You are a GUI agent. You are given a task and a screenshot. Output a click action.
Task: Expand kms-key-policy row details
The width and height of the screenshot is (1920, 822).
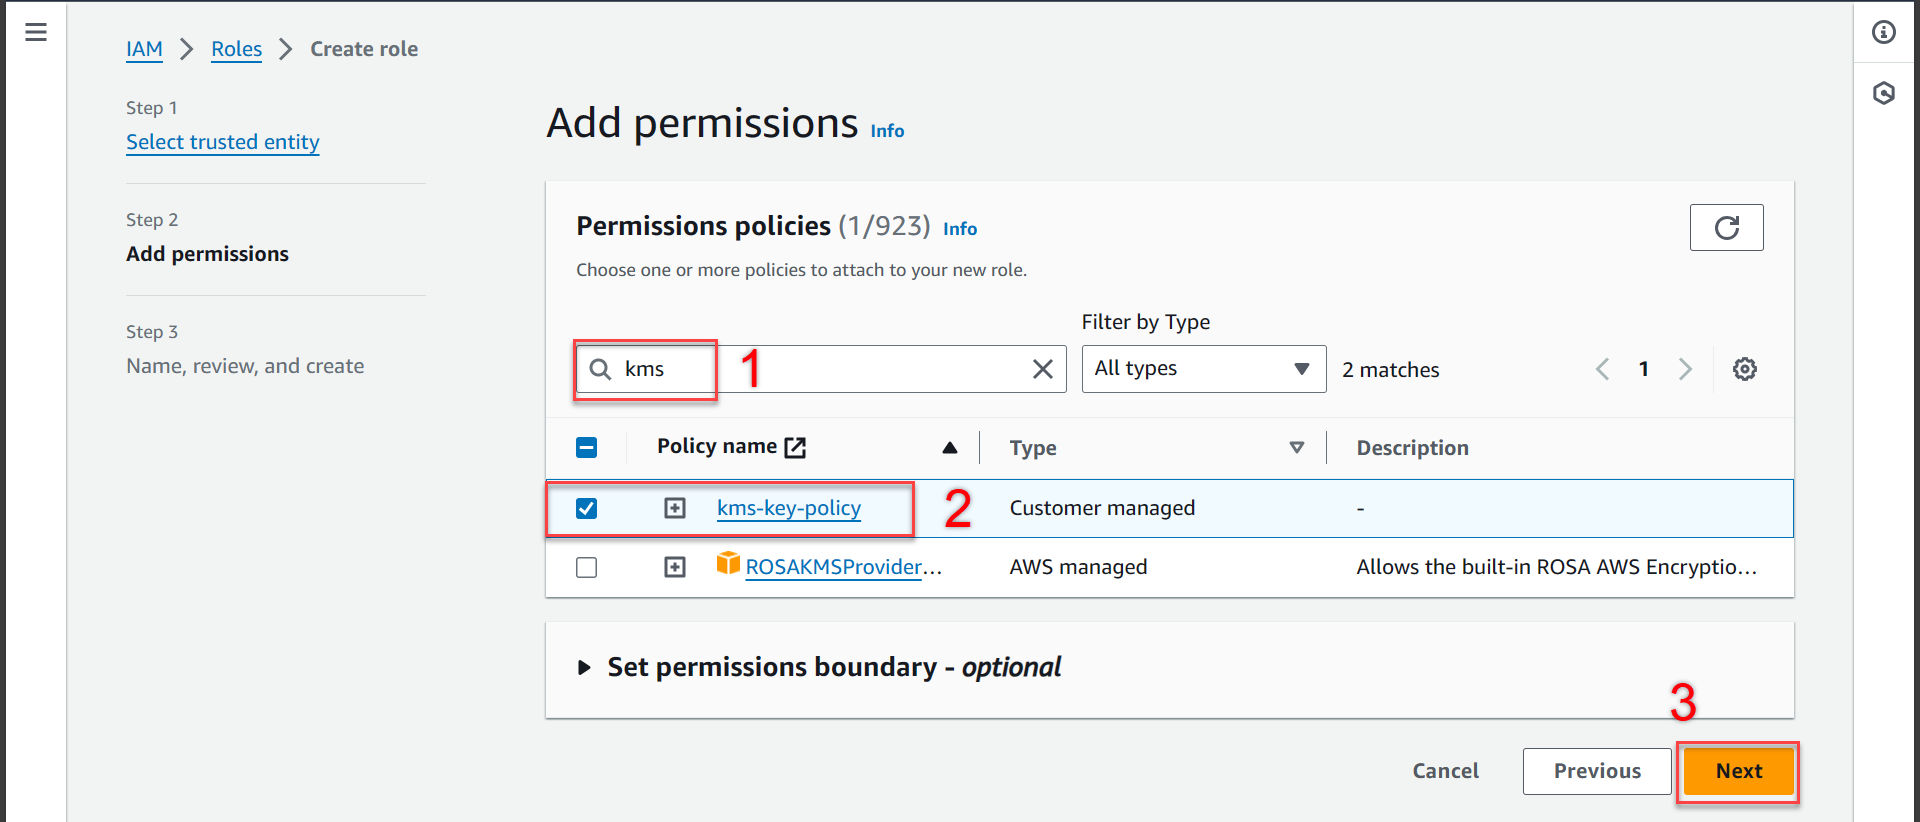pos(675,509)
